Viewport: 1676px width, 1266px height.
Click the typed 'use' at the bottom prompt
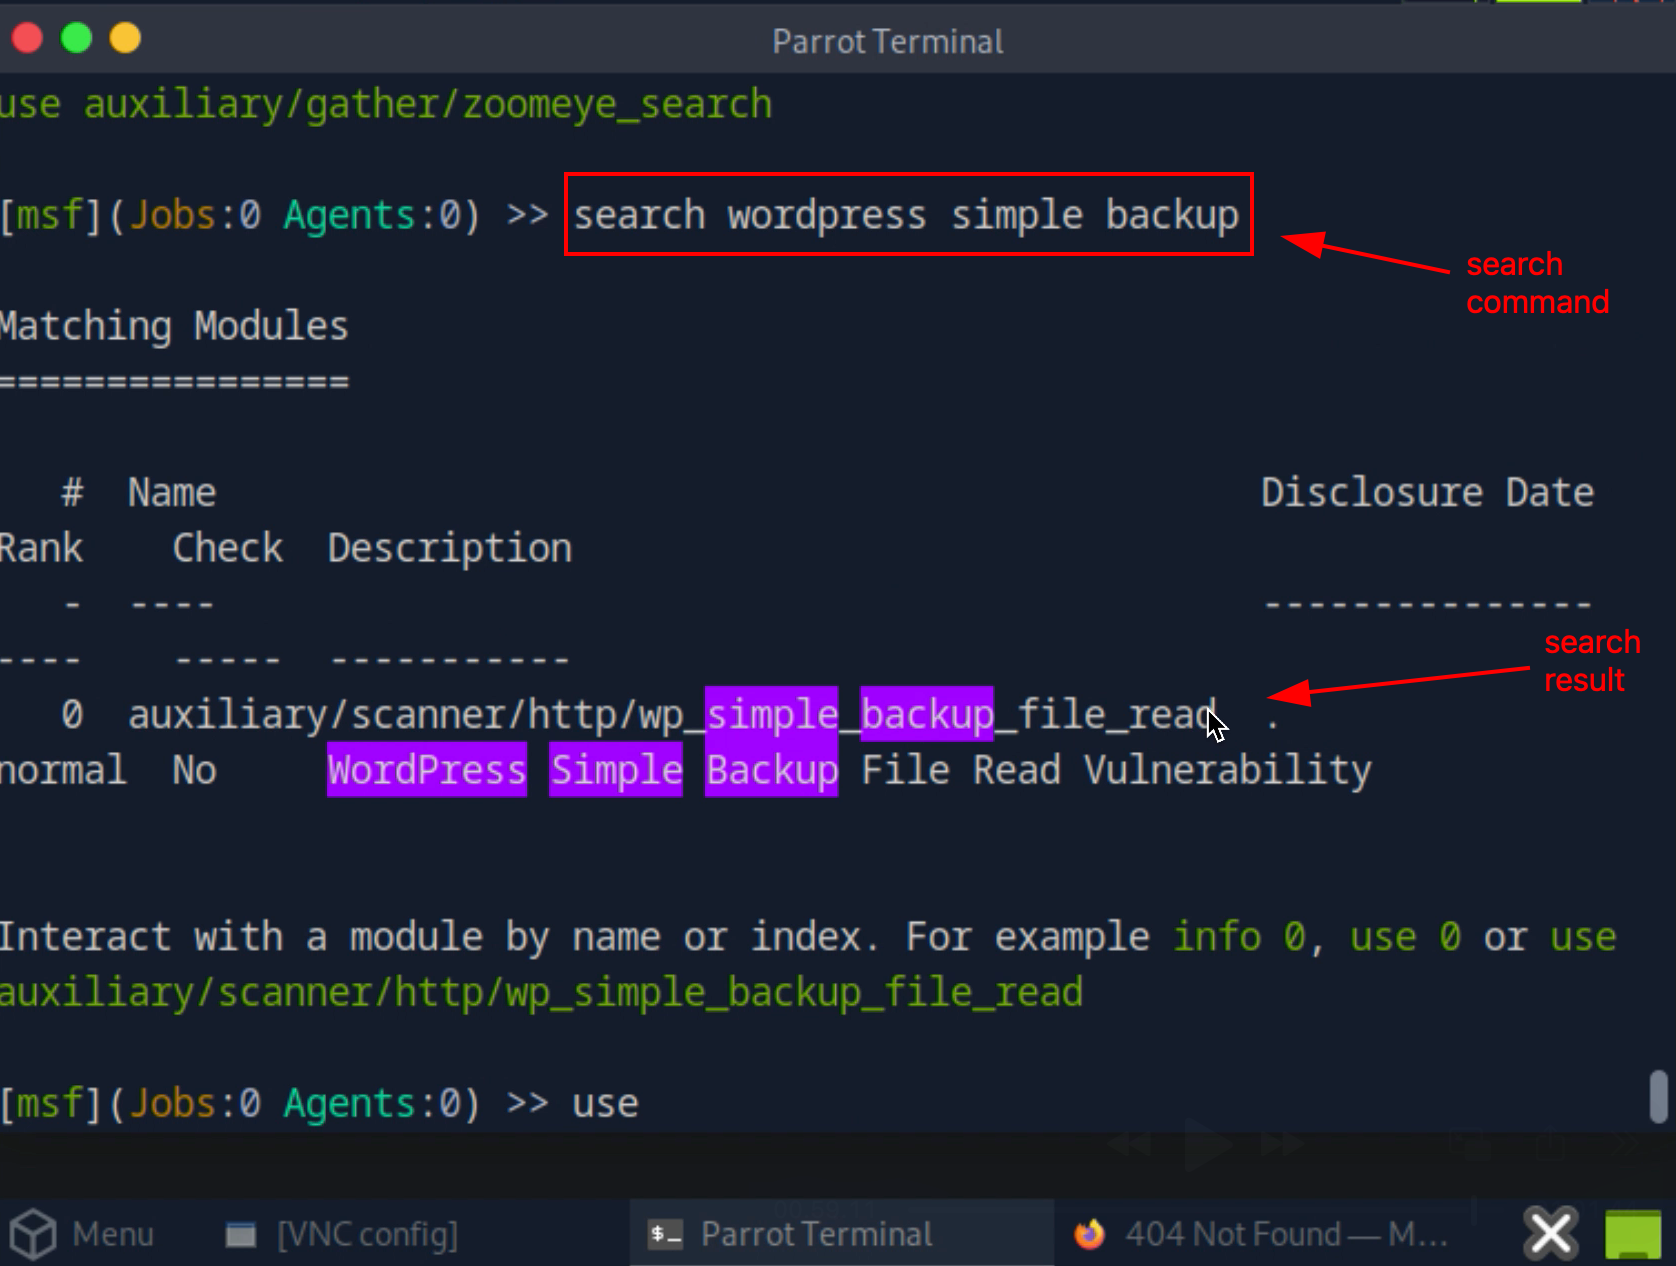[x=605, y=1103]
